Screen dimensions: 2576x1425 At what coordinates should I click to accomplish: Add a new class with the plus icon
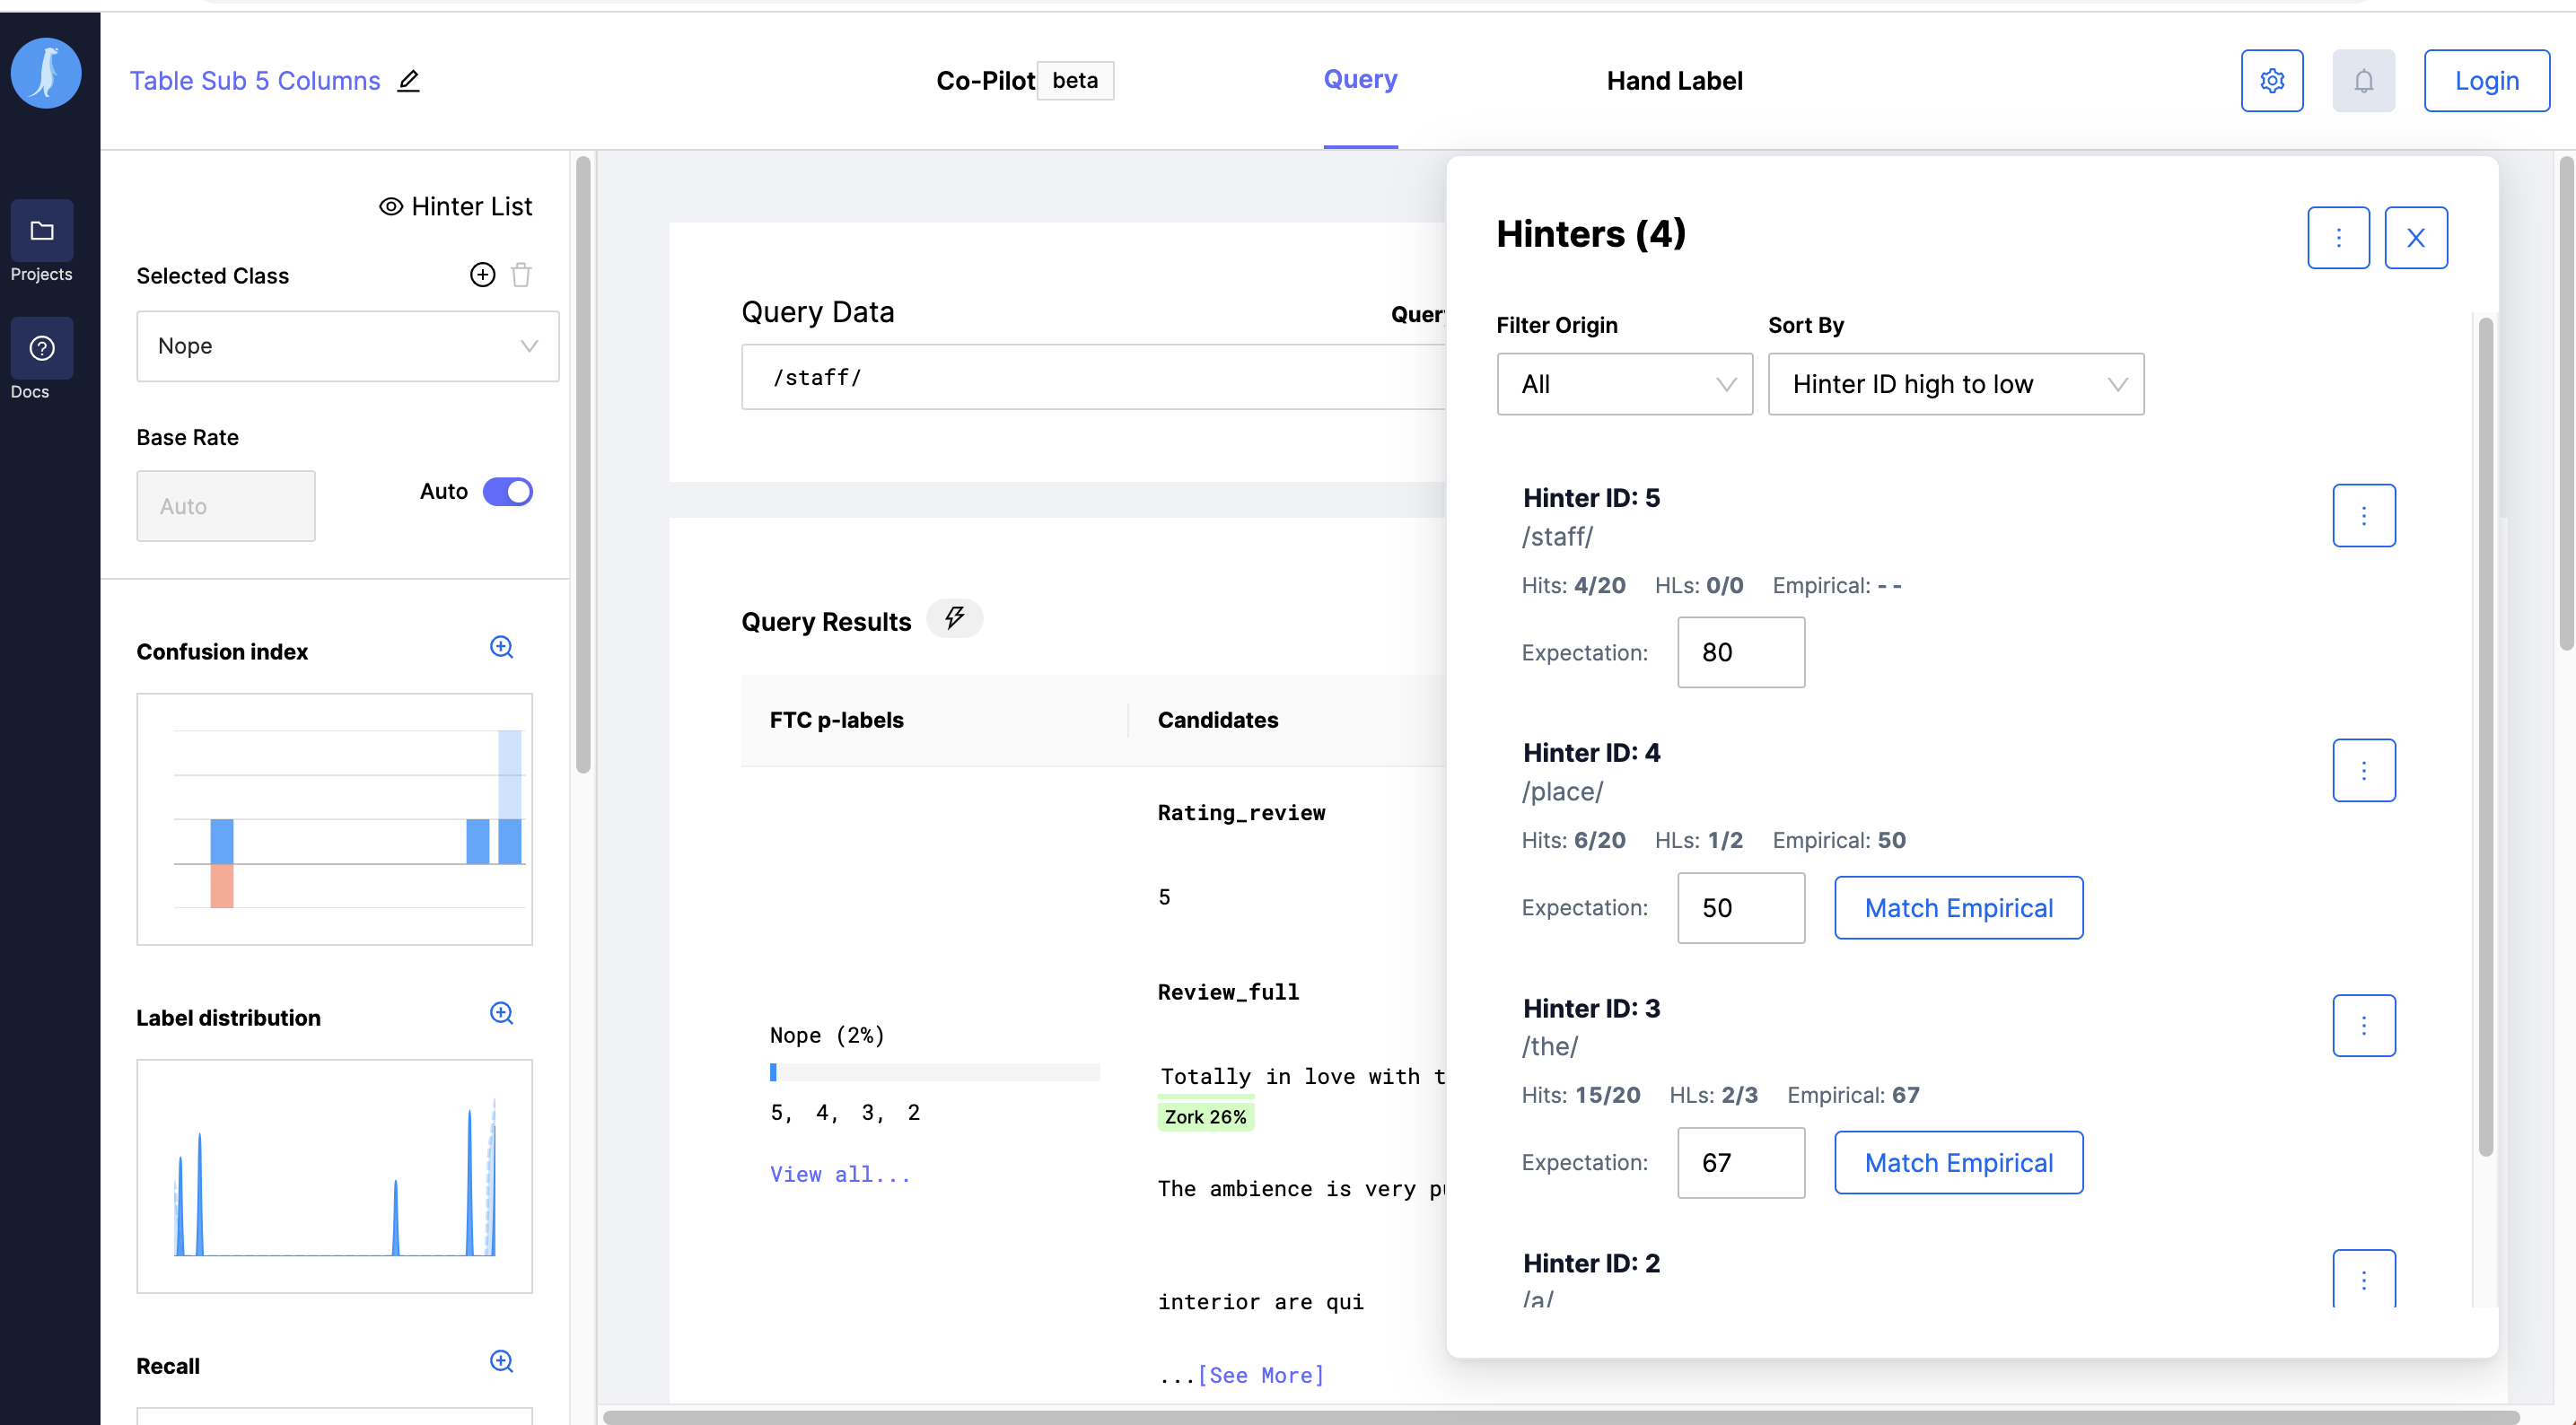coord(482,275)
